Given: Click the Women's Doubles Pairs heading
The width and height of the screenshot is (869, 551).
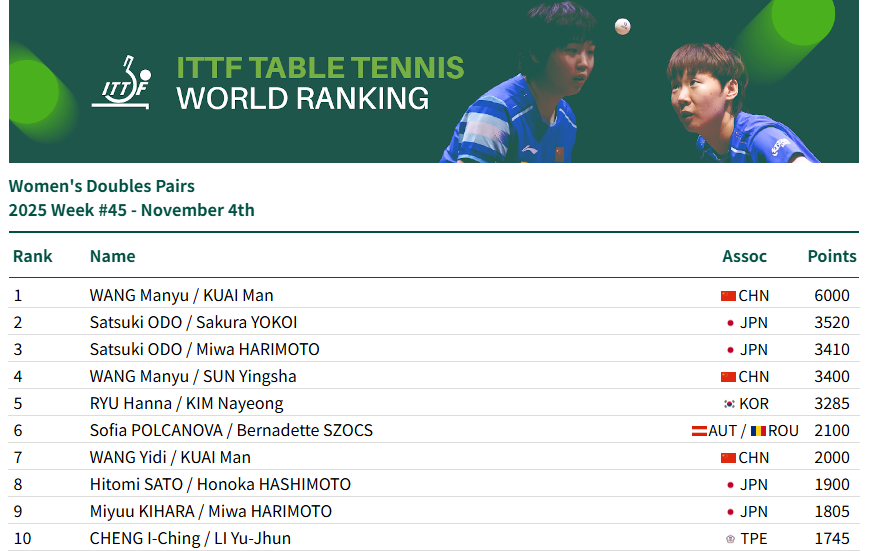Looking at the screenshot, I should [x=102, y=186].
